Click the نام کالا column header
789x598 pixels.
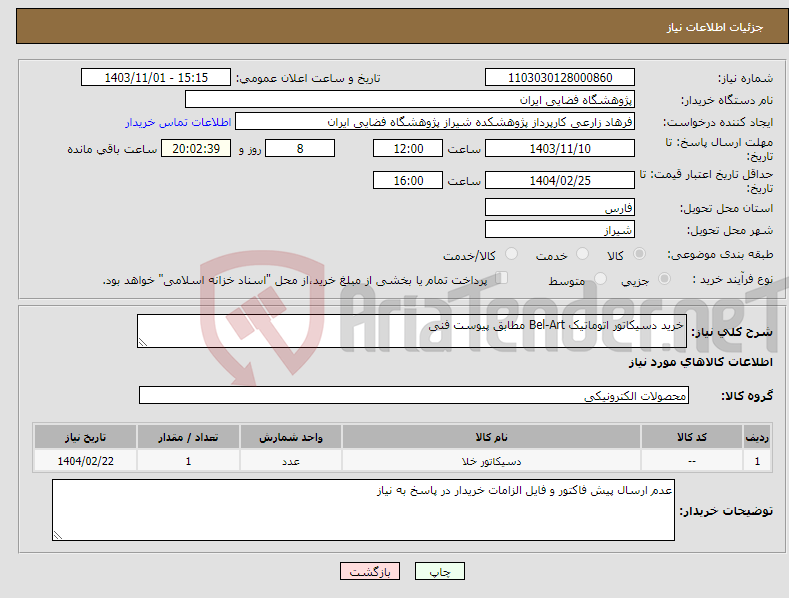pyautogui.click(x=491, y=437)
